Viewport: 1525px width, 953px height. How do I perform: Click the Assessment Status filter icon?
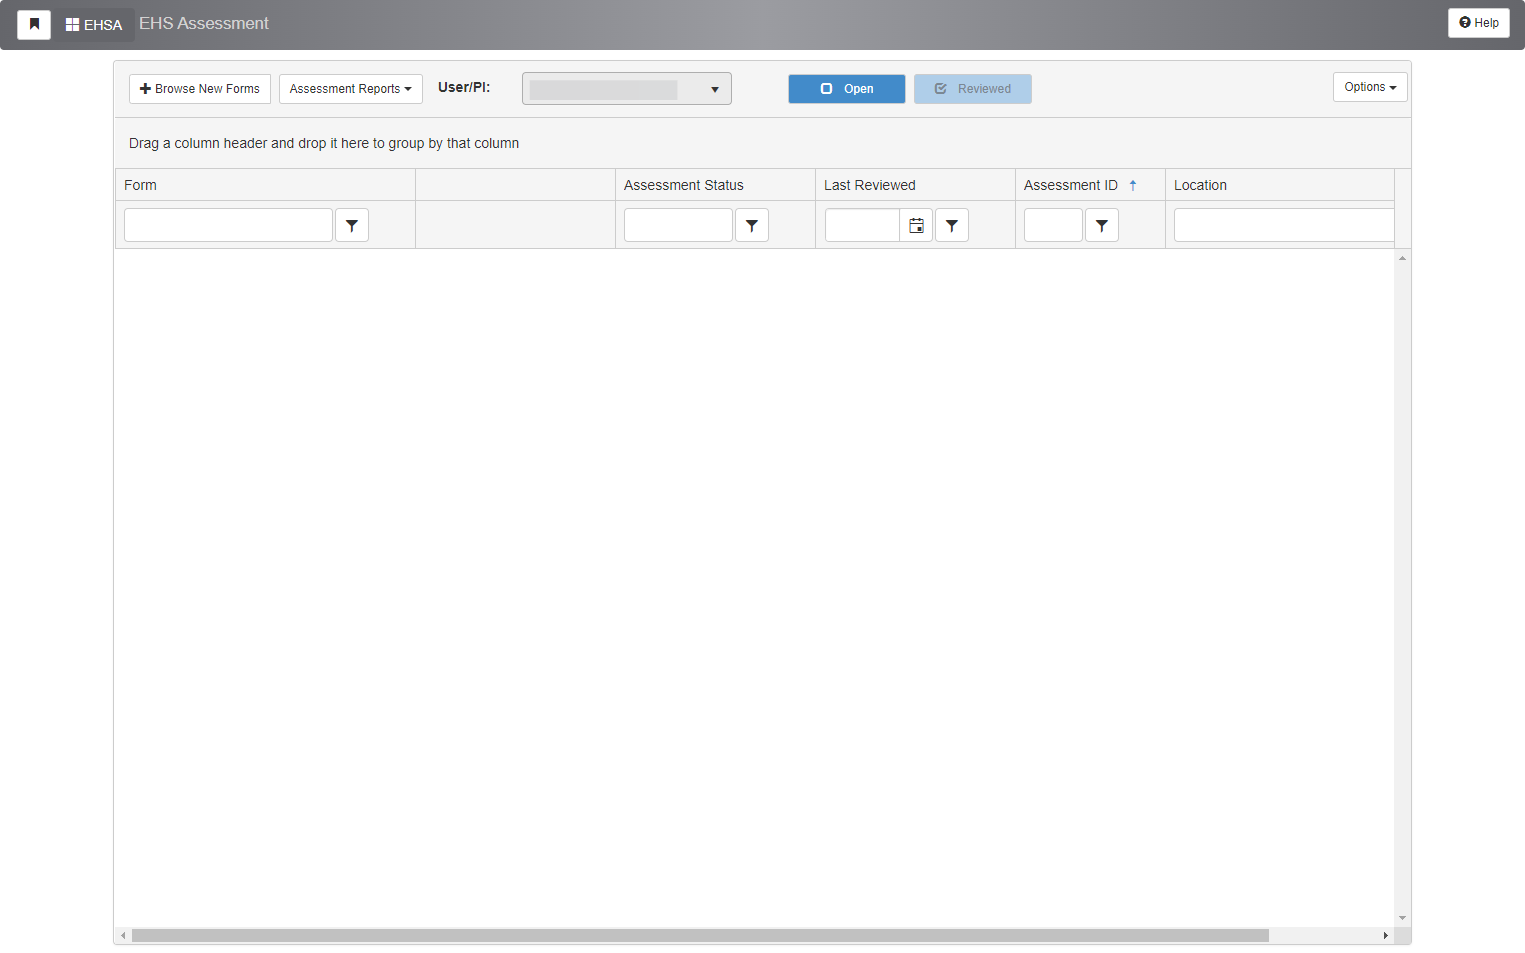752,226
